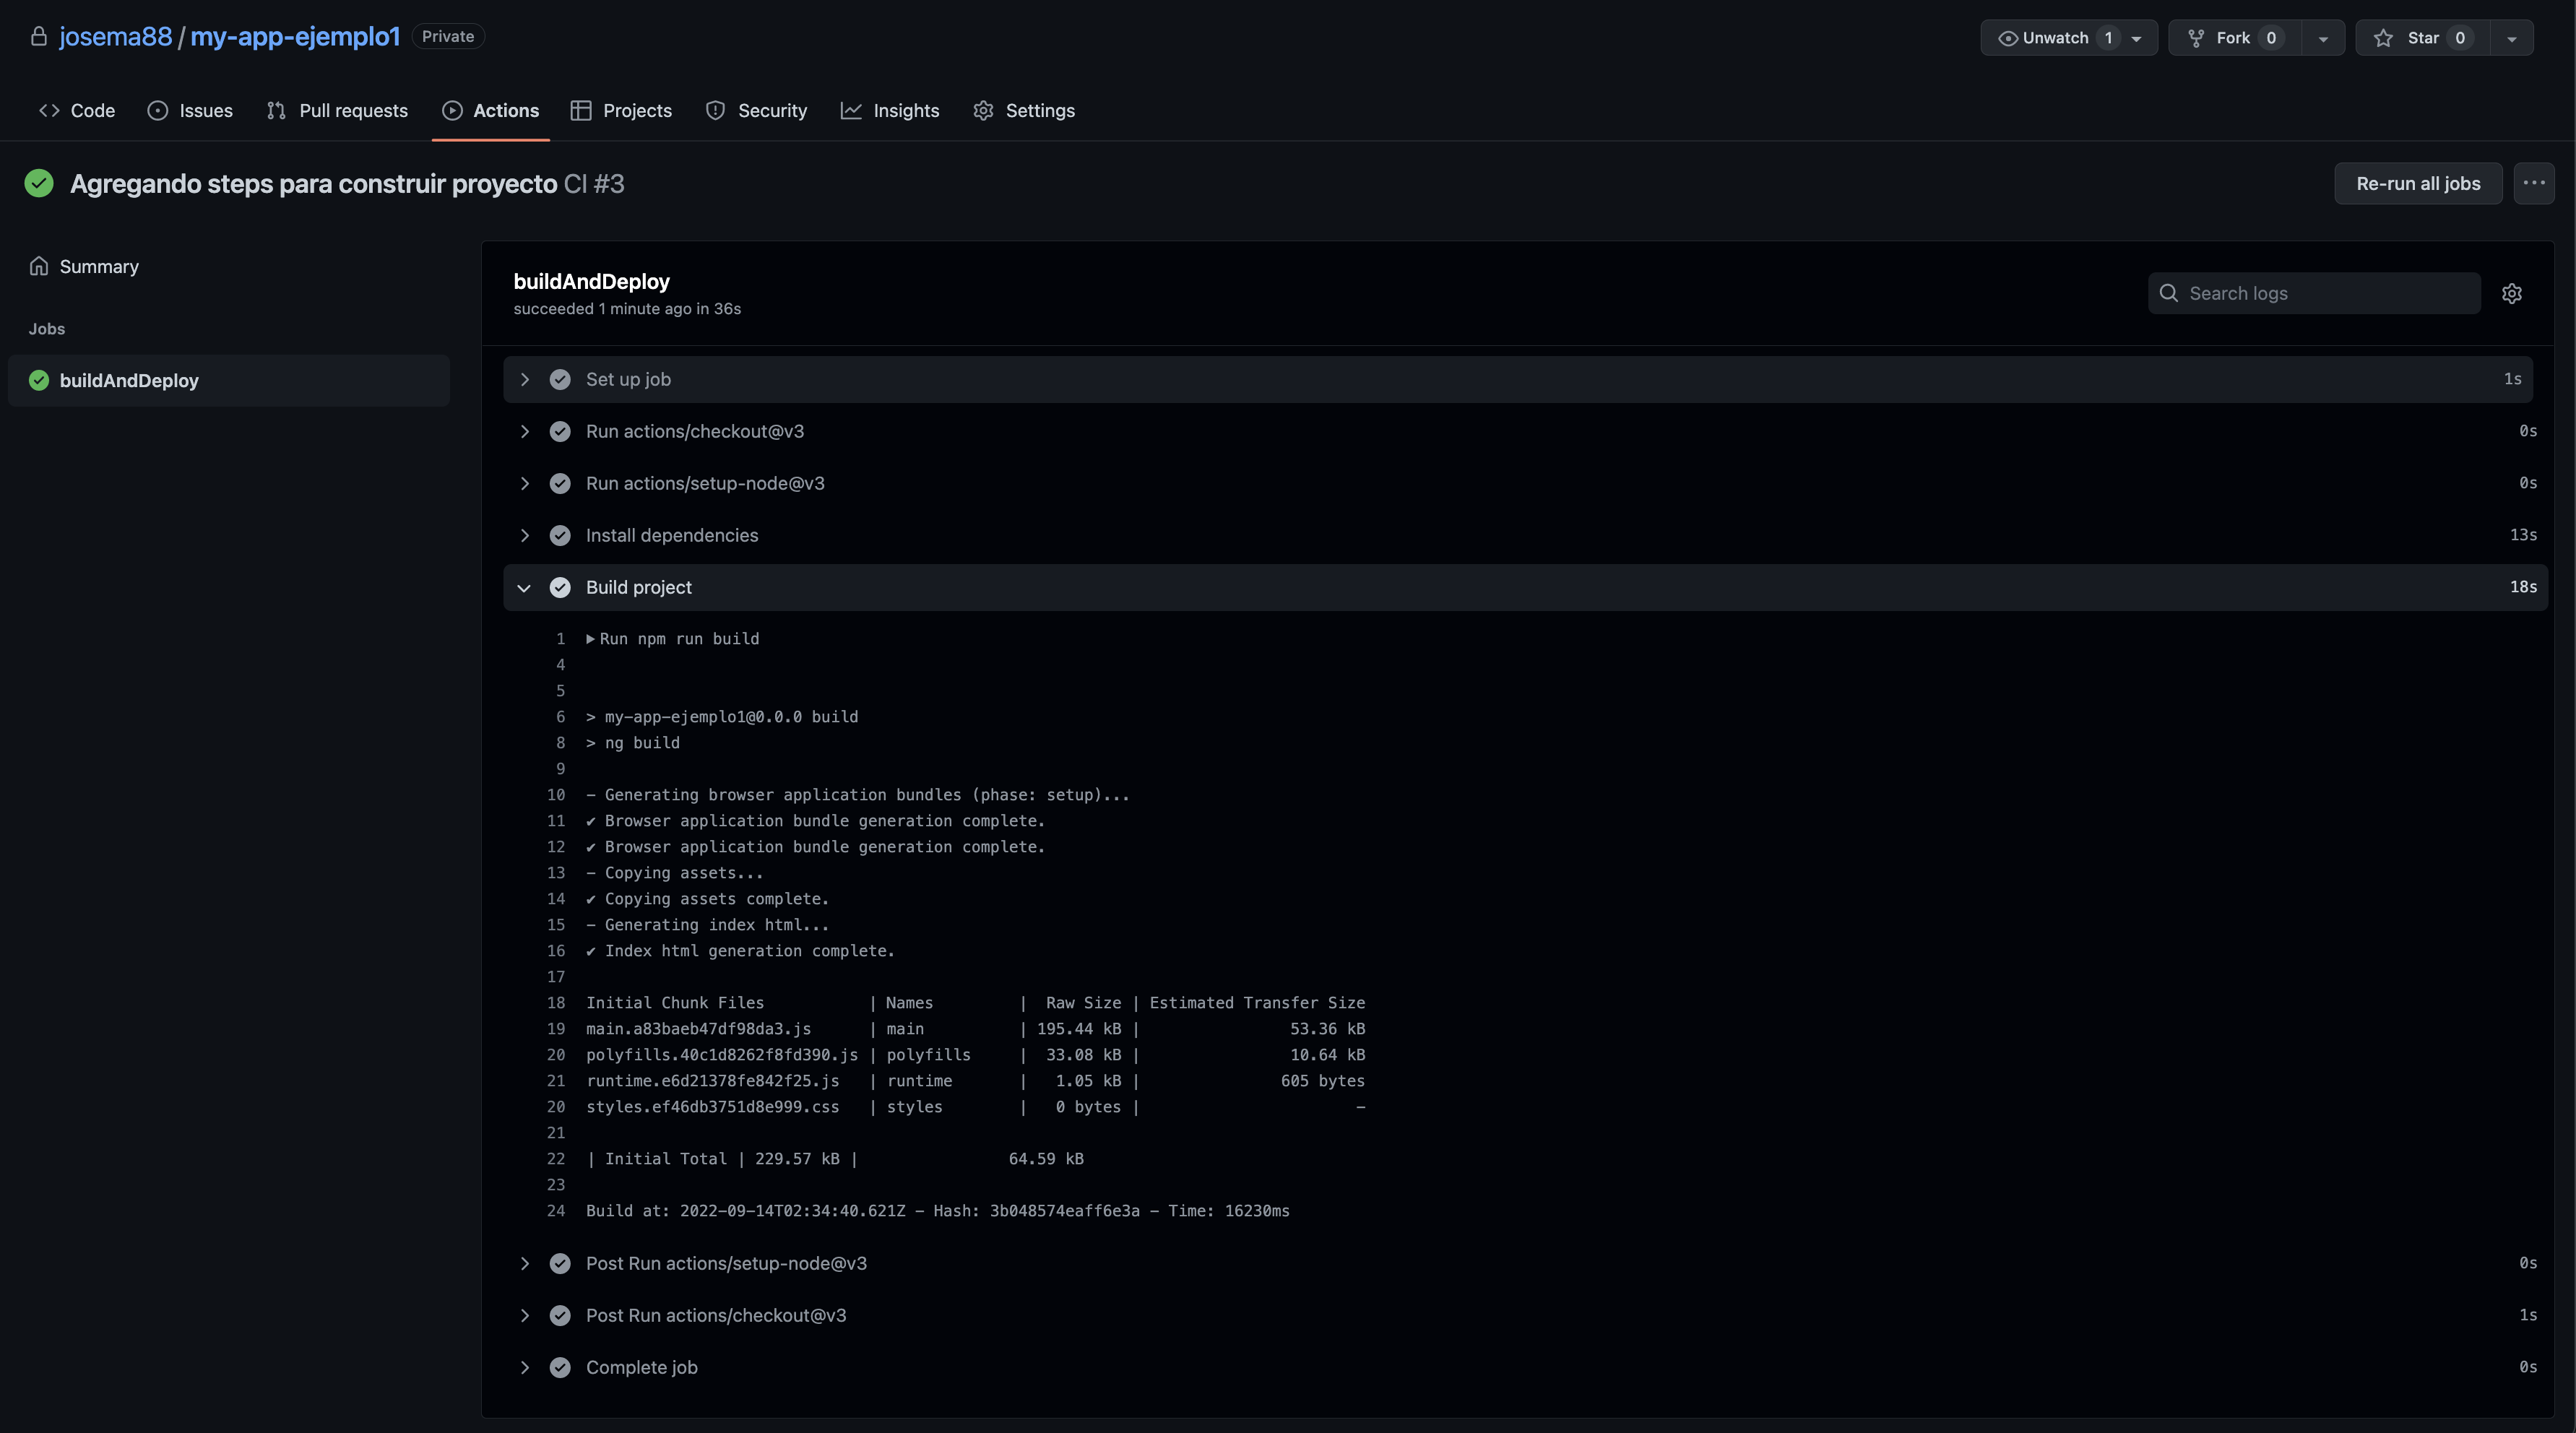Open the Settings repository tab
The image size is (2576, 1433).
[1024, 111]
